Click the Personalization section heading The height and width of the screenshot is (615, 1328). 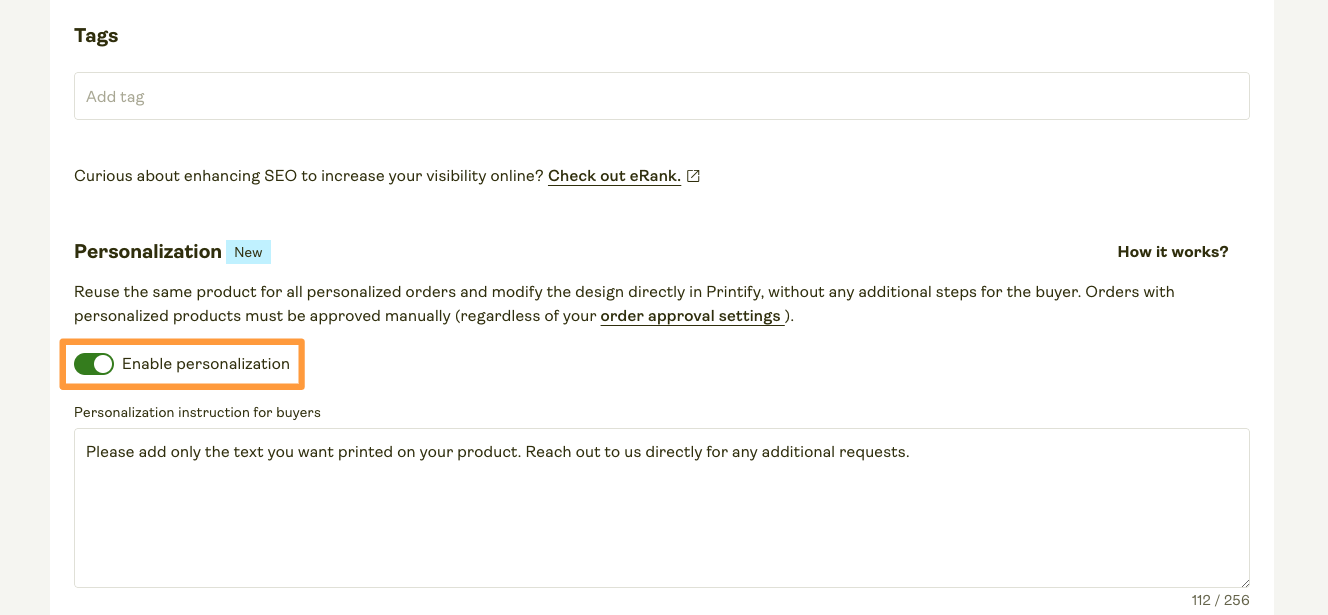147,251
